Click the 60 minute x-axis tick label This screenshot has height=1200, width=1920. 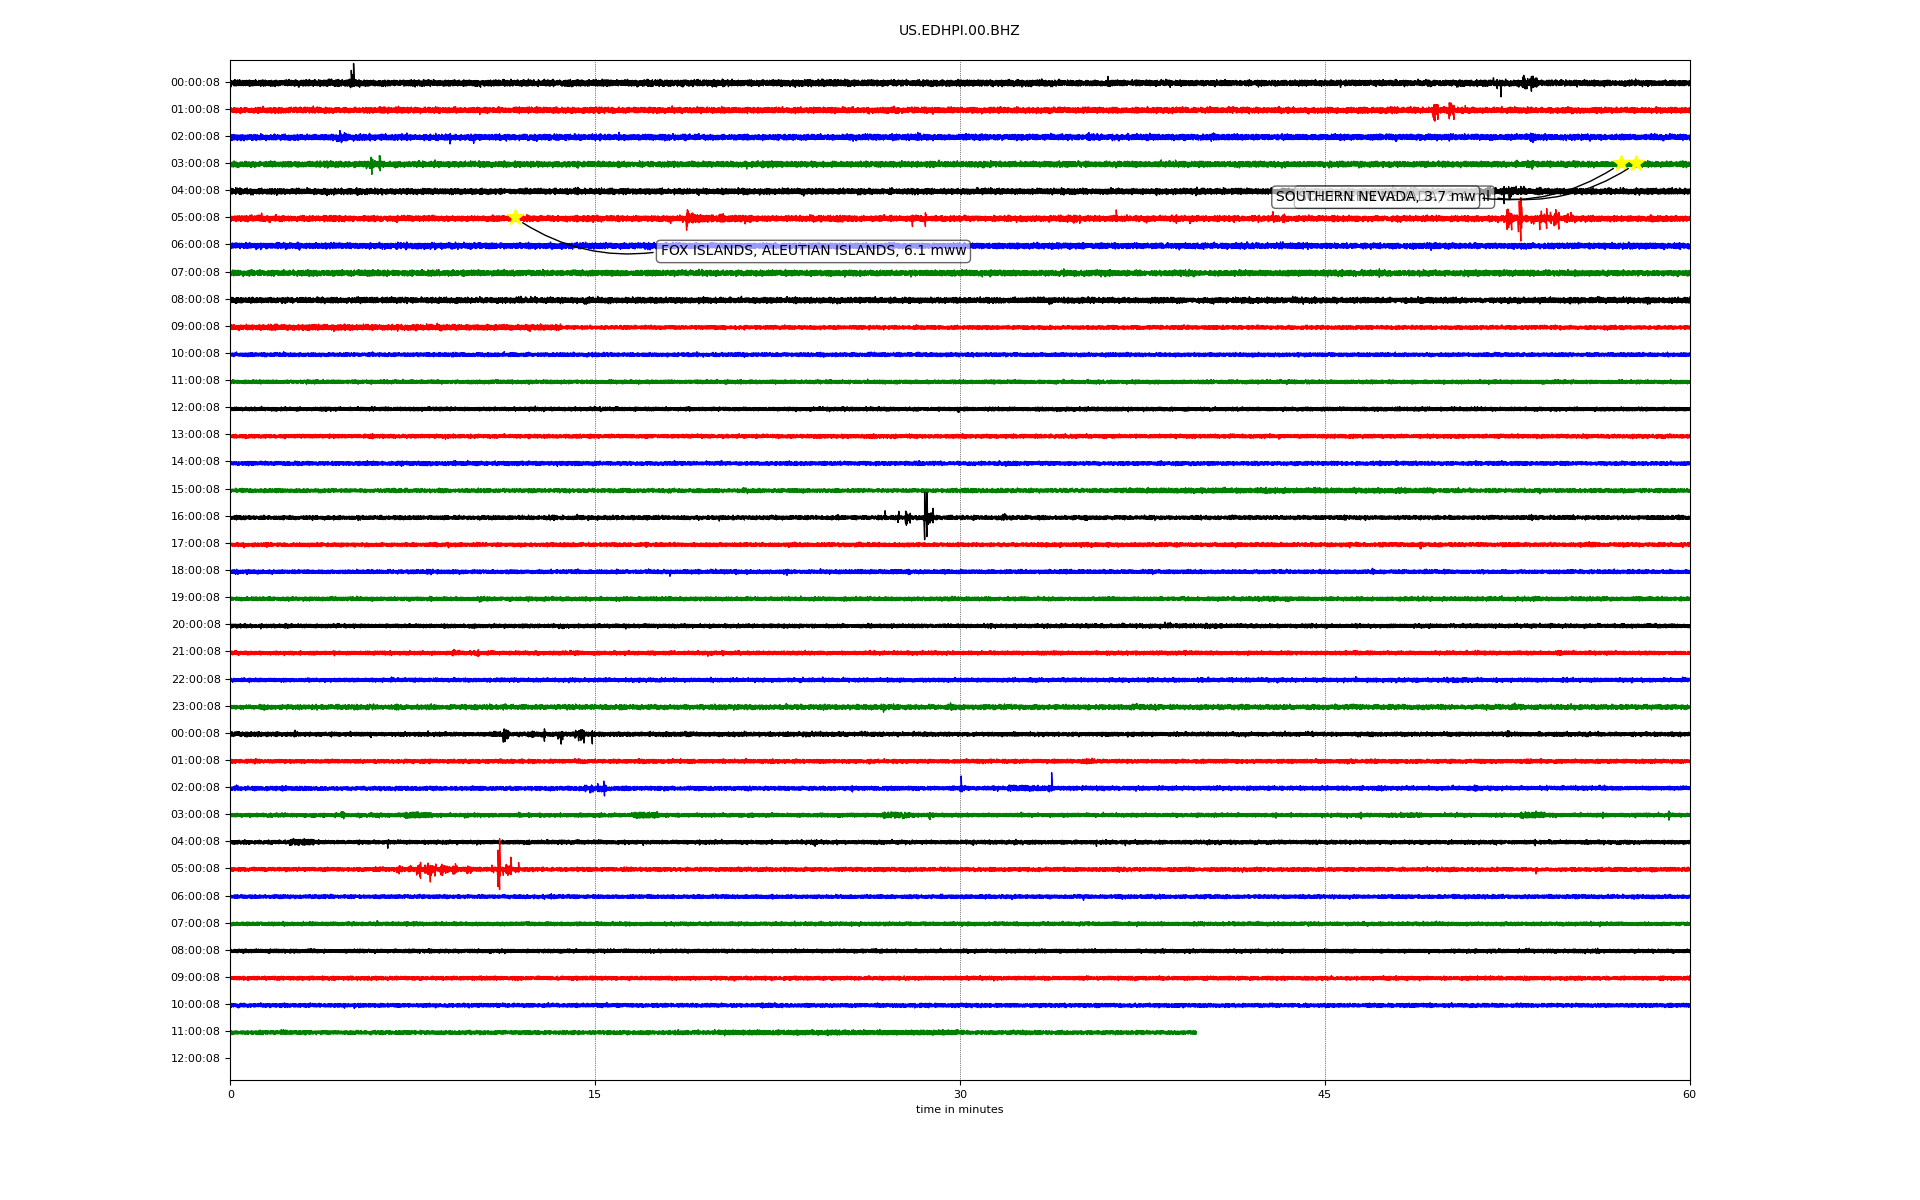[1689, 1094]
